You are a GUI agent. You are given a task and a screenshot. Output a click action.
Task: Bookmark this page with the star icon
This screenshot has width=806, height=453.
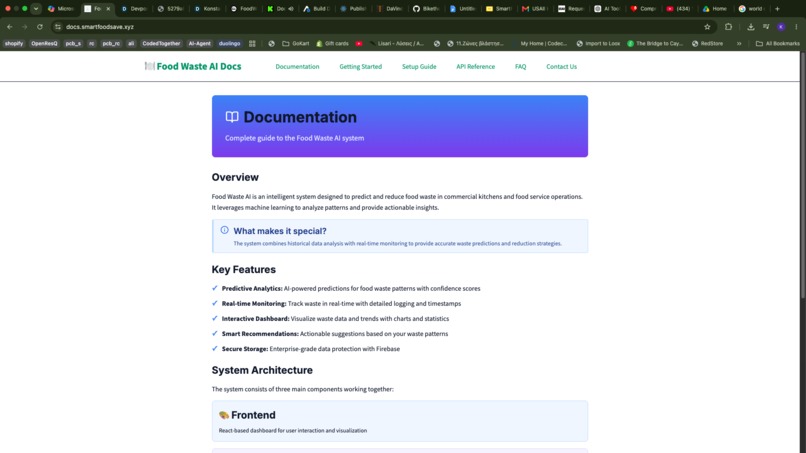pyautogui.click(x=707, y=27)
